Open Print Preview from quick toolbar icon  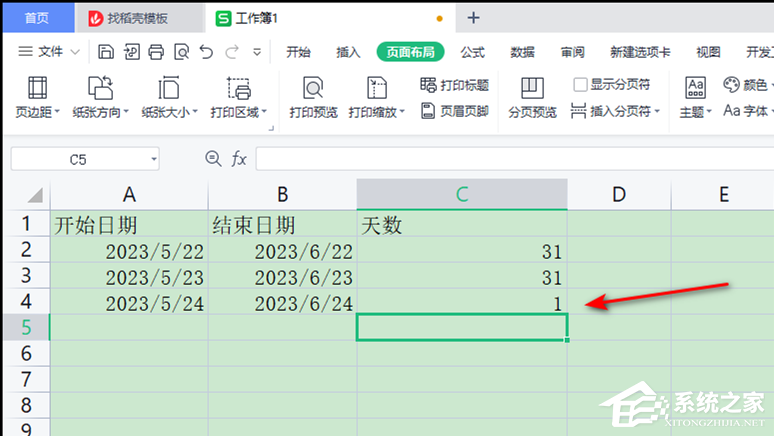181,52
